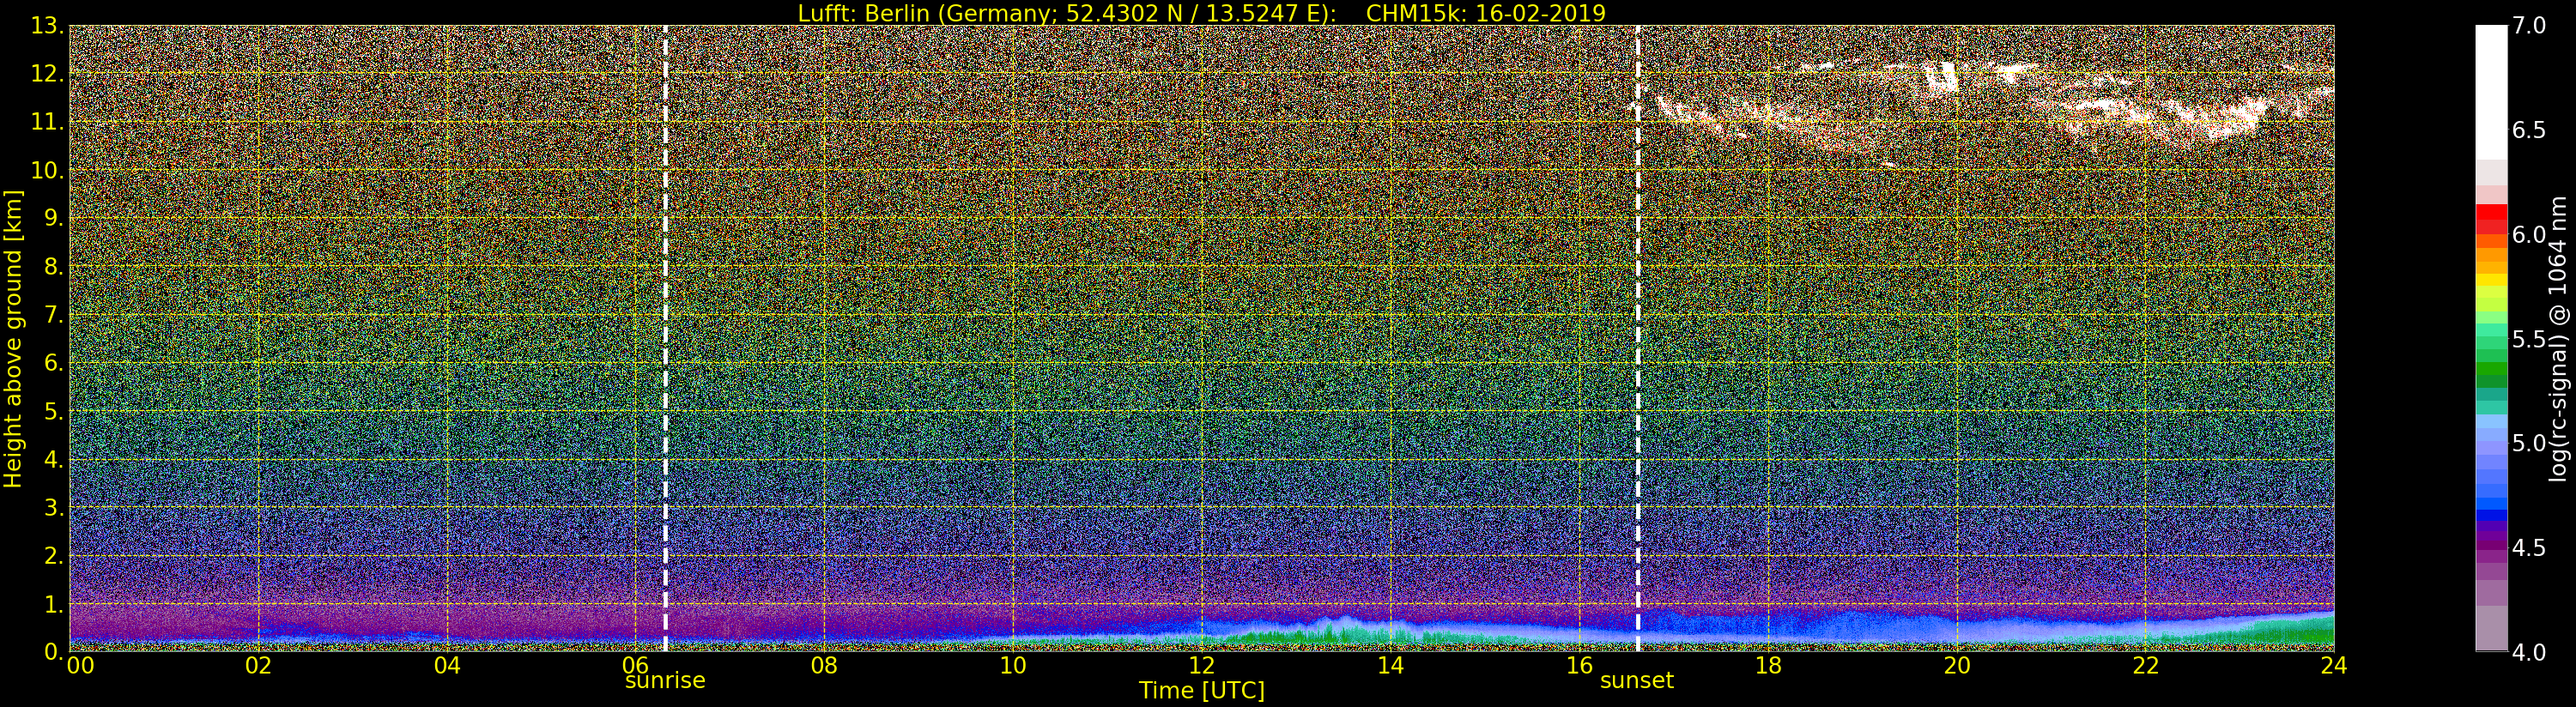
Task: Click the '02' time axis tick label
Action: [259, 666]
